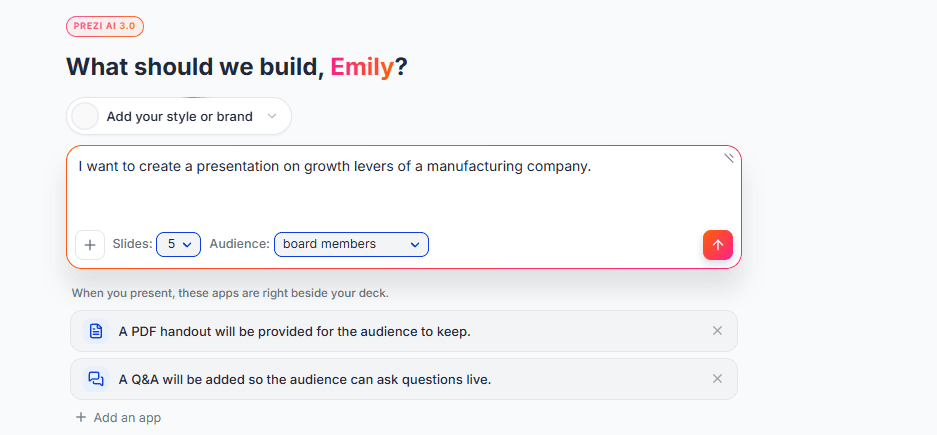Select the PDF handout app row
Viewport: 937px width, 435px height.
pos(404,331)
